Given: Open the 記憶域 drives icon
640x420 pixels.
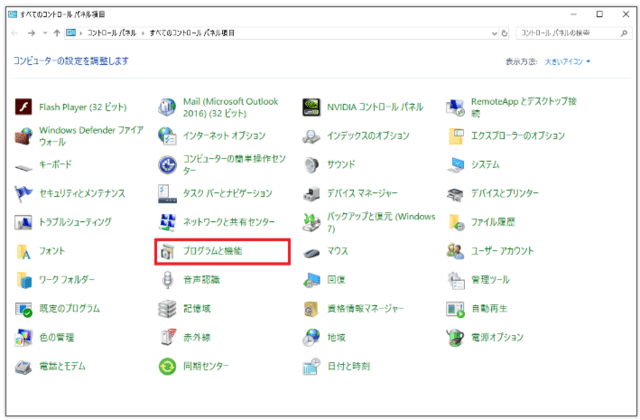Looking at the screenshot, I should pos(167,309).
